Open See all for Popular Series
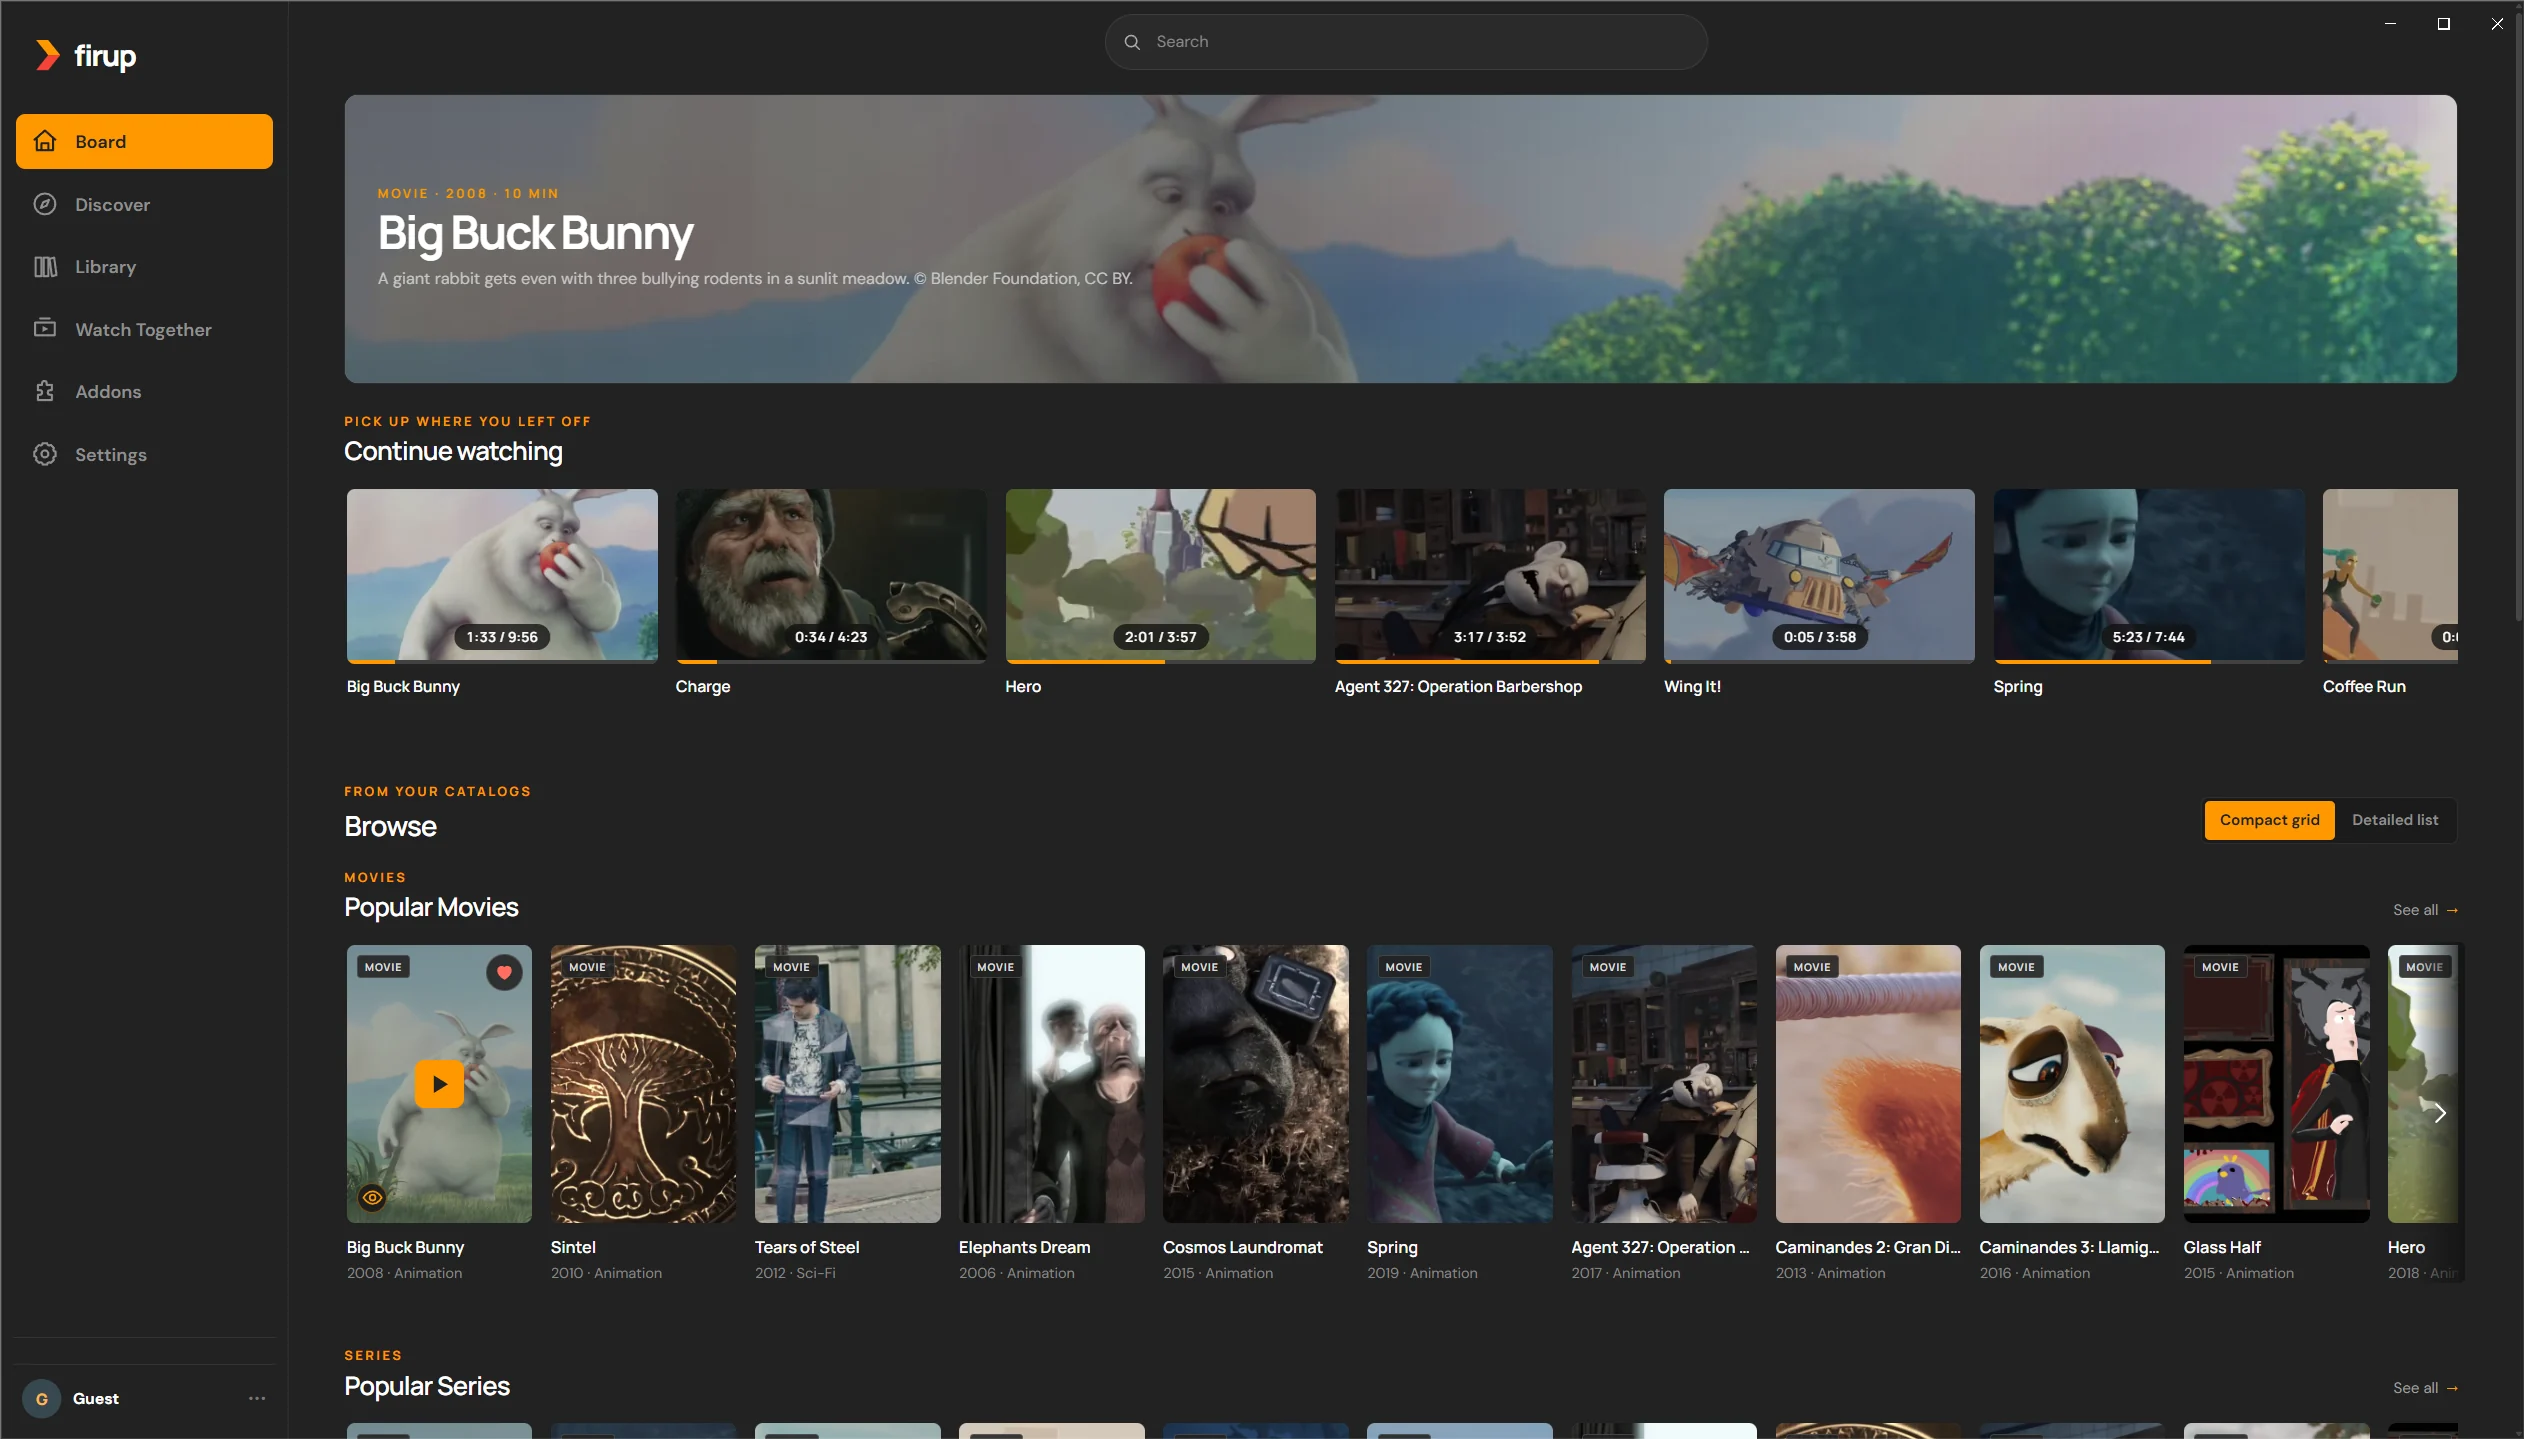2524x1439 pixels. 2425,1388
